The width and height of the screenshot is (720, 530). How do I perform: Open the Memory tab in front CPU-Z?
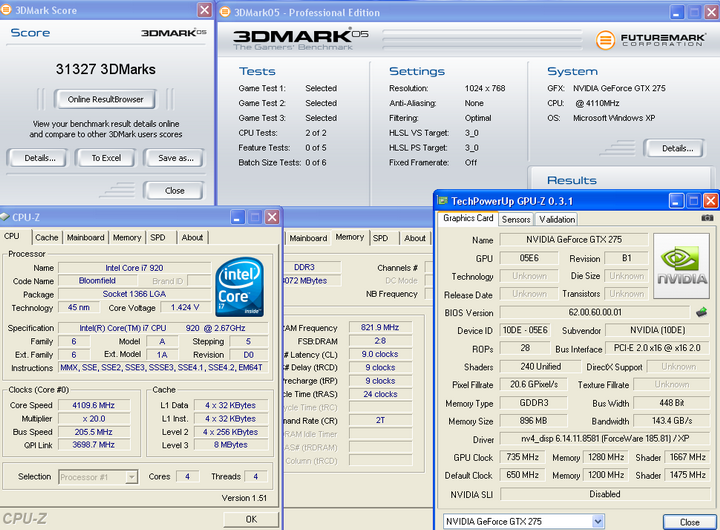point(127,237)
